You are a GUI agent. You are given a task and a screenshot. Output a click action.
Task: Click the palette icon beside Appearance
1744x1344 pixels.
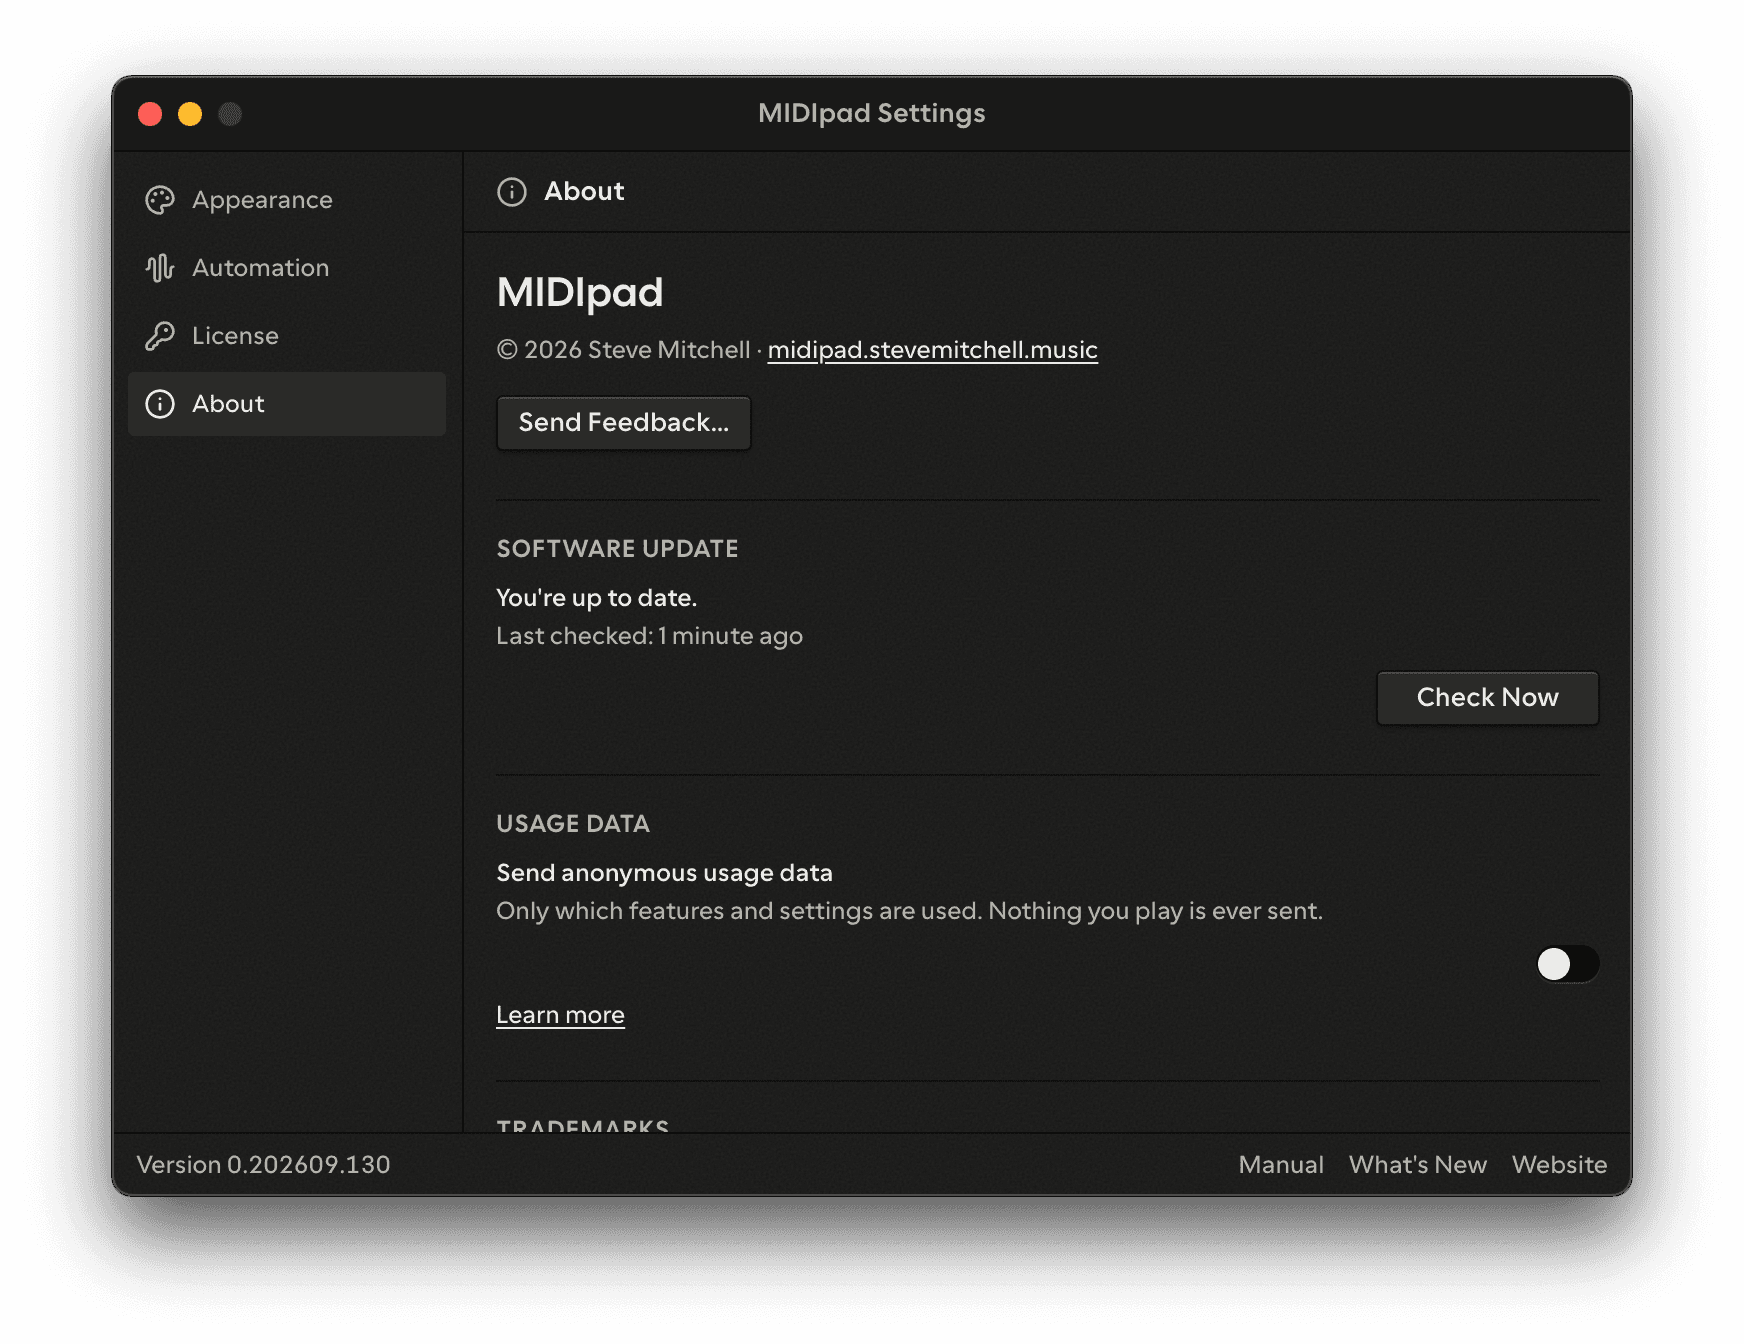click(x=160, y=200)
